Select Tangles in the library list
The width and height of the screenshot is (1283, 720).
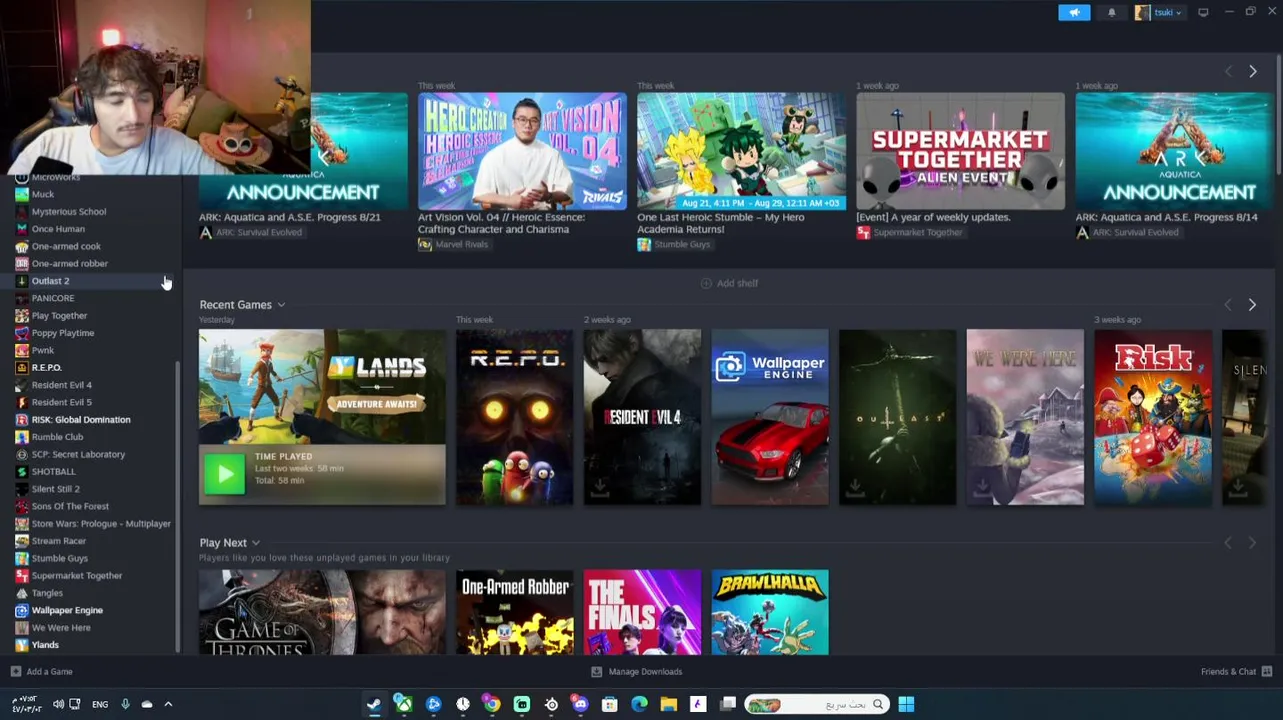click(47, 593)
